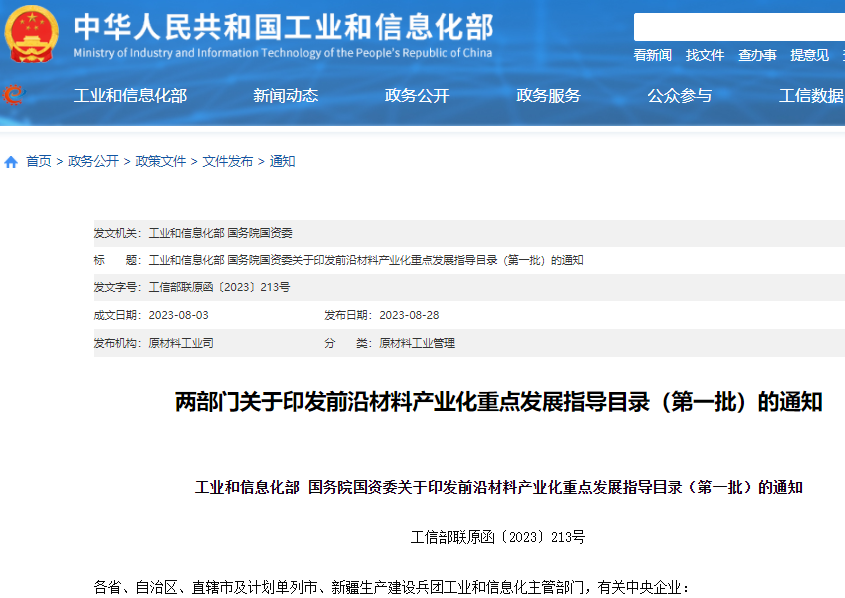
Task: Click the home icon in the breadcrumb
Action: pyautogui.click(x=10, y=160)
